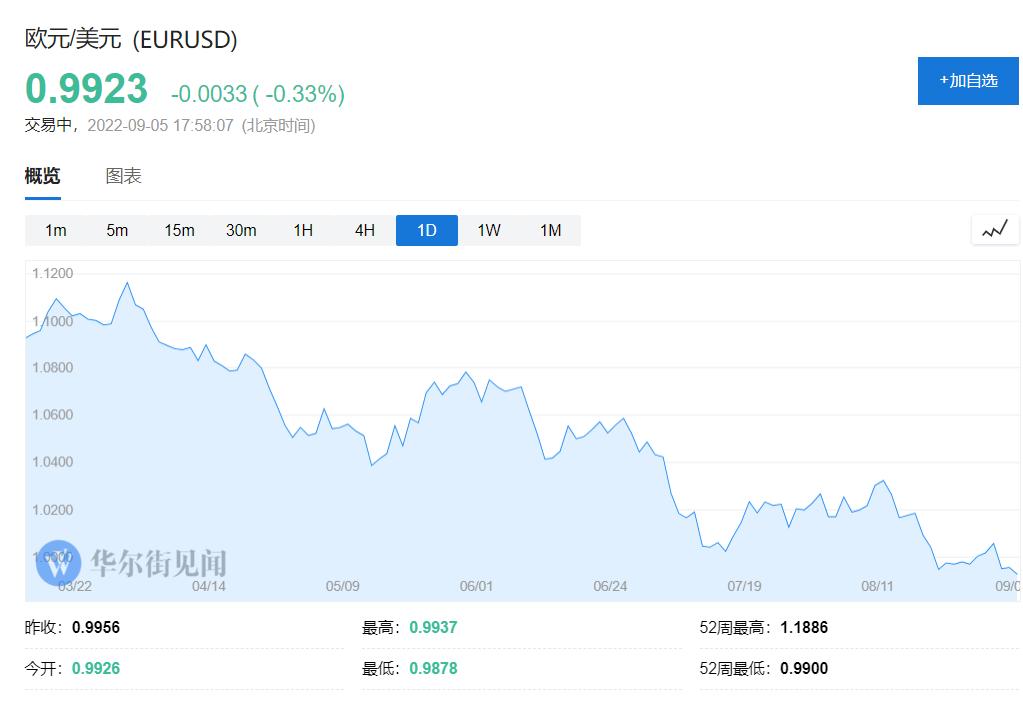Choose the 1M monthly timeframe

pos(551,230)
